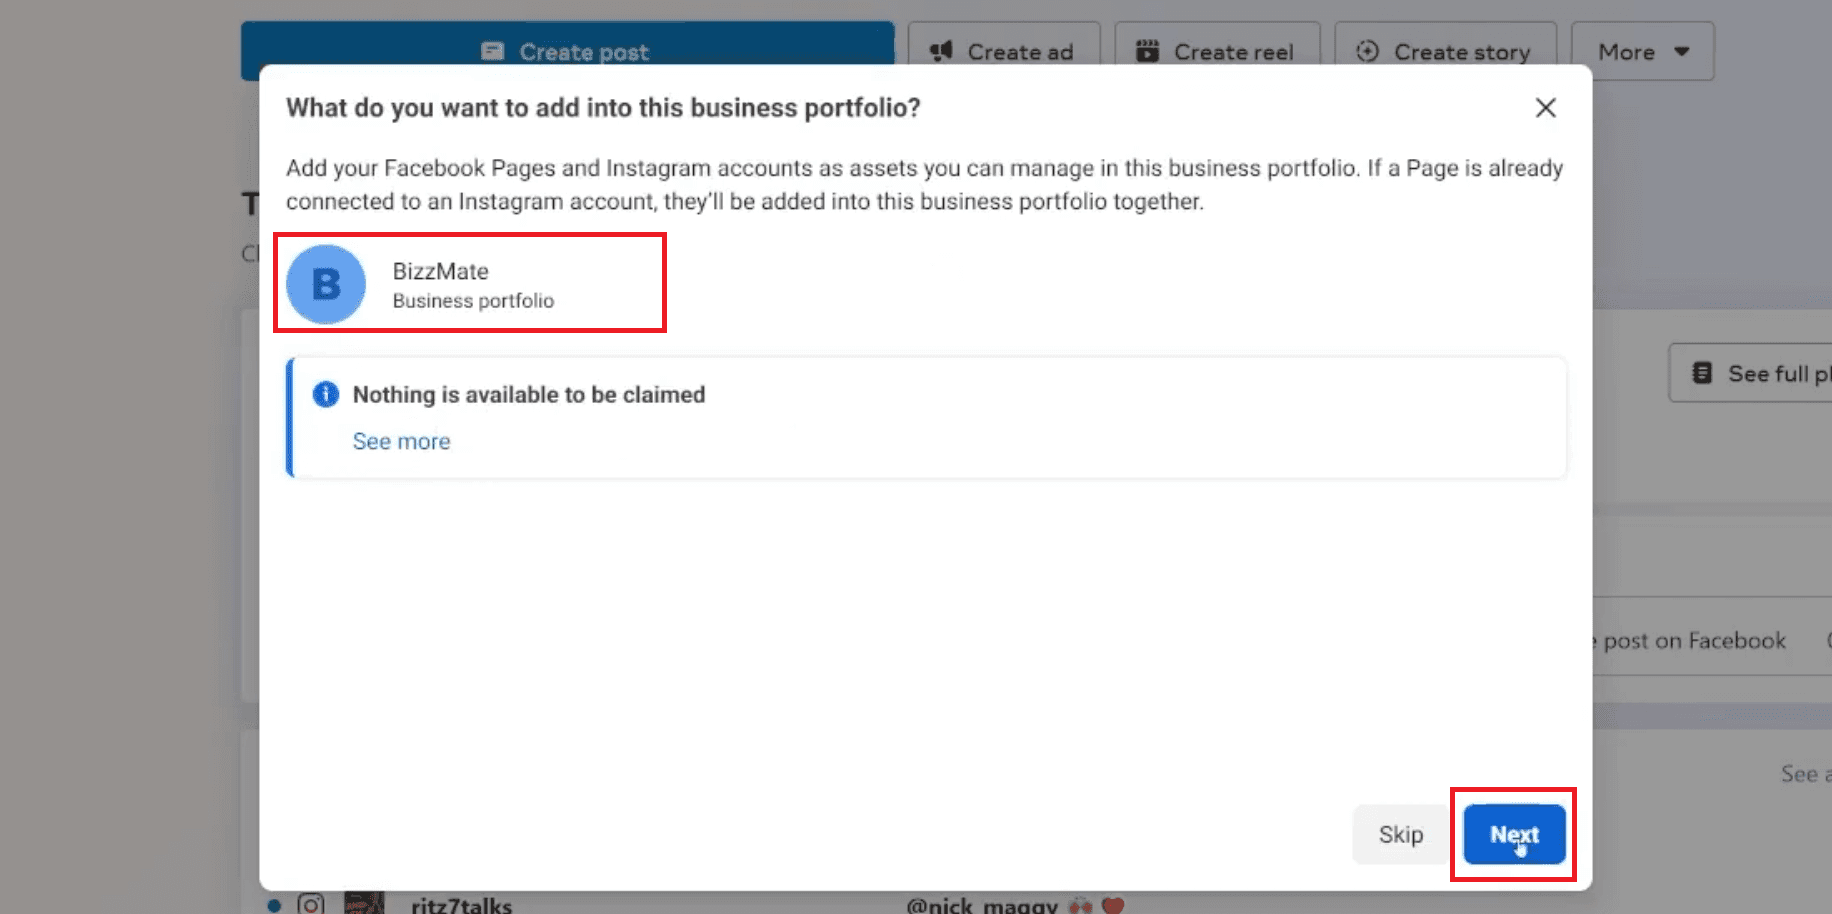
Task: Click the Create reel clapperboard icon
Action: coord(1148,48)
